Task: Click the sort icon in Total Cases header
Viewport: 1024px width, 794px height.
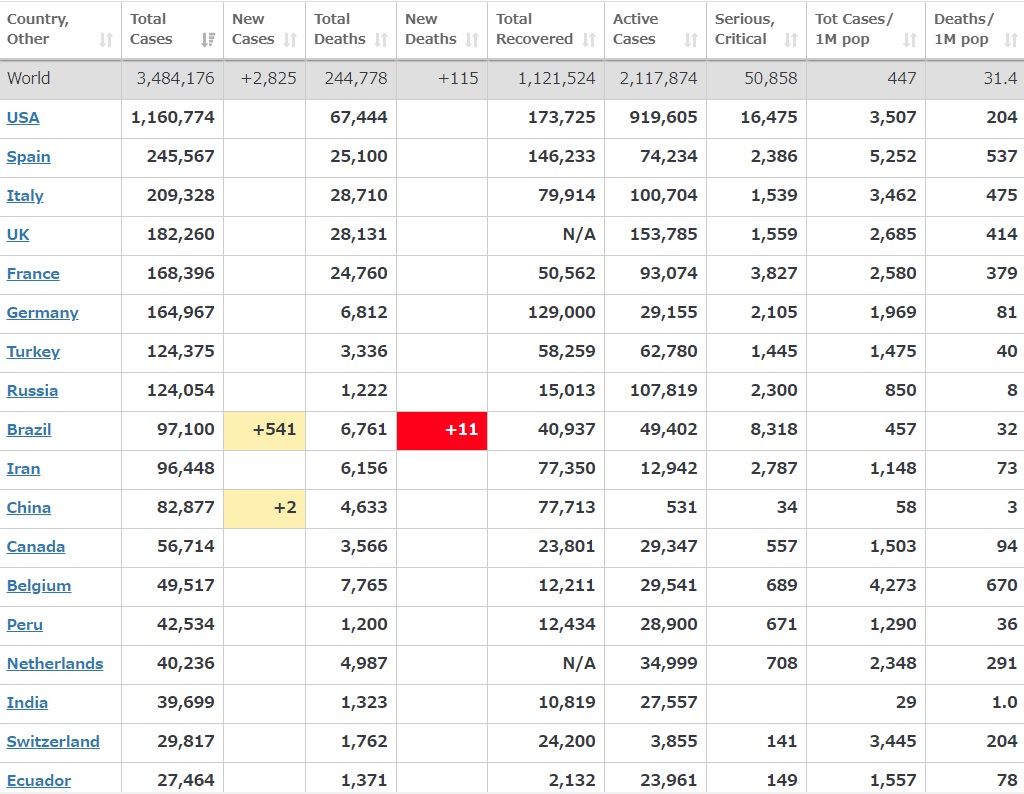Action: tap(208, 40)
